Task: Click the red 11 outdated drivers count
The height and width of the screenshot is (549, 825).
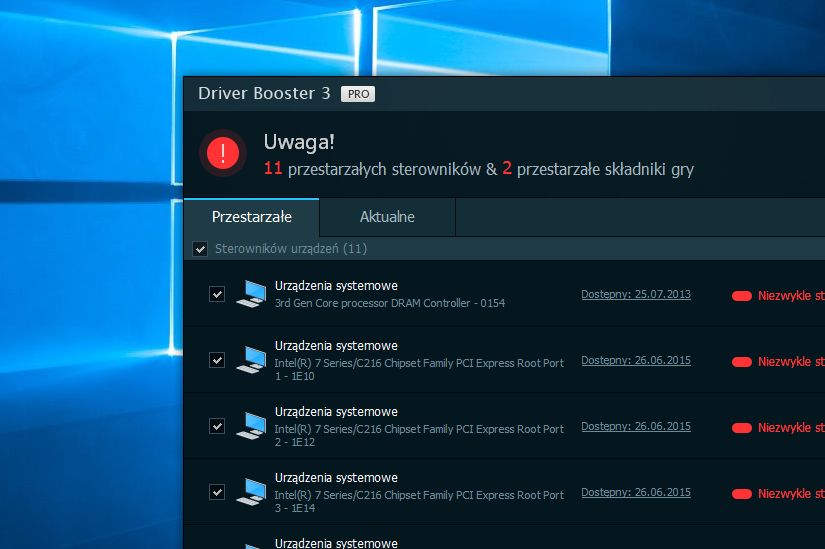Action: pyautogui.click(x=273, y=168)
